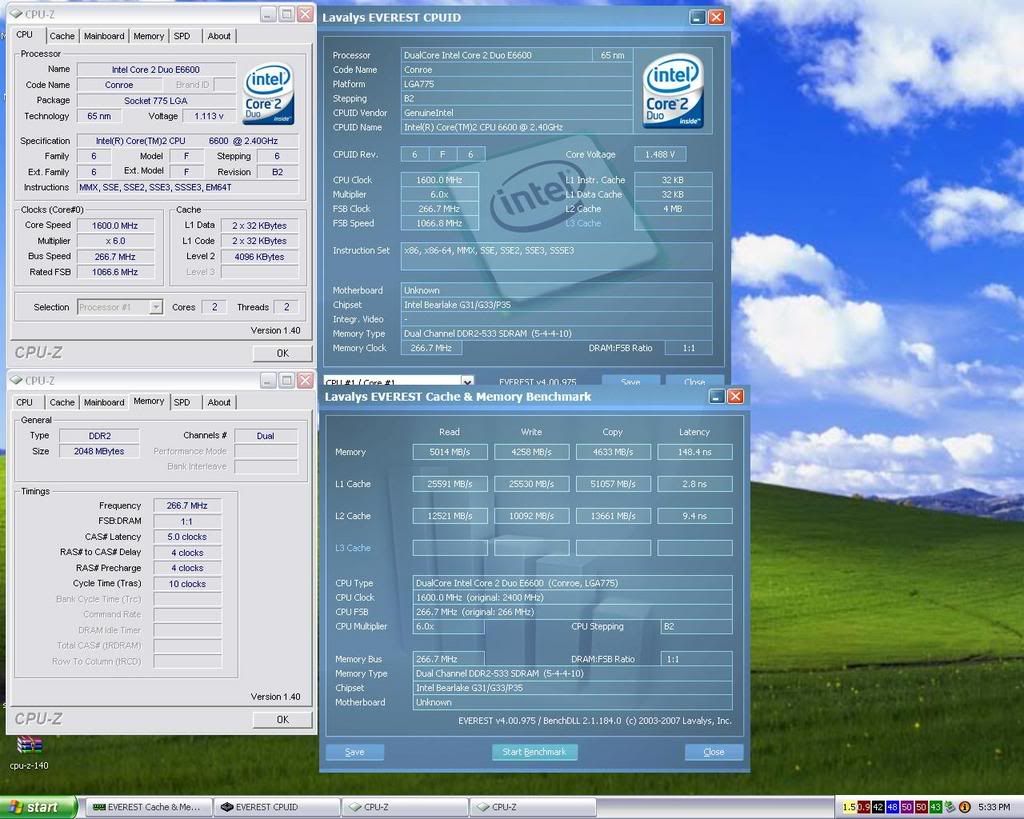Switch to the About tab in CPU-Z
Image resolution: width=1024 pixels, height=819 pixels.
tap(219, 35)
